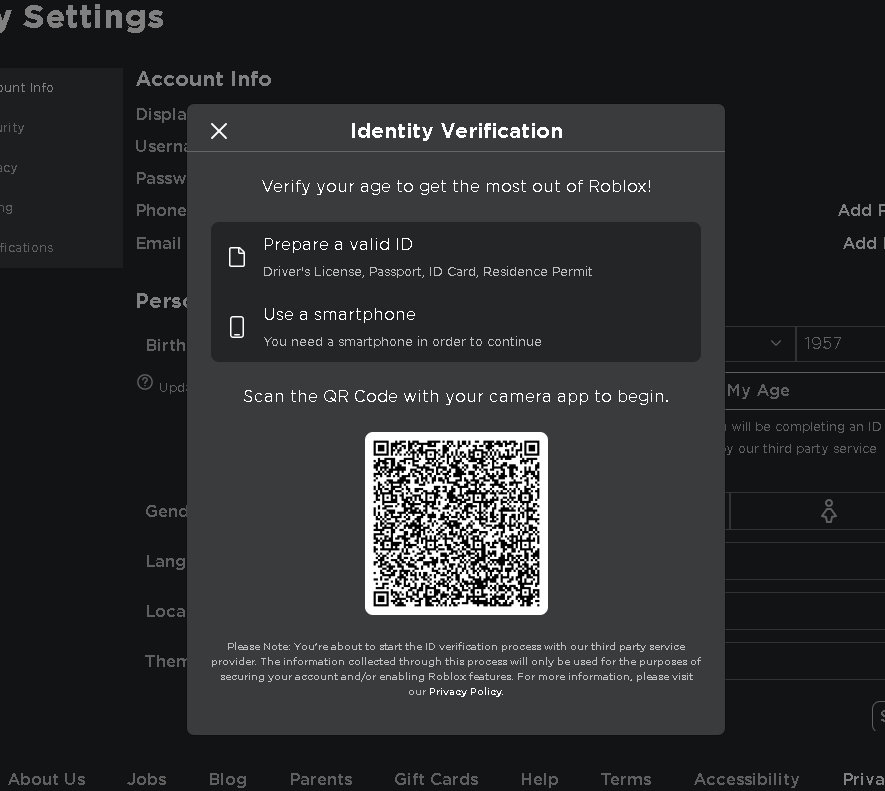The image size is (885, 791).
Task: Select Account Info sidebar tab
Action: click(x=61, y=88)
